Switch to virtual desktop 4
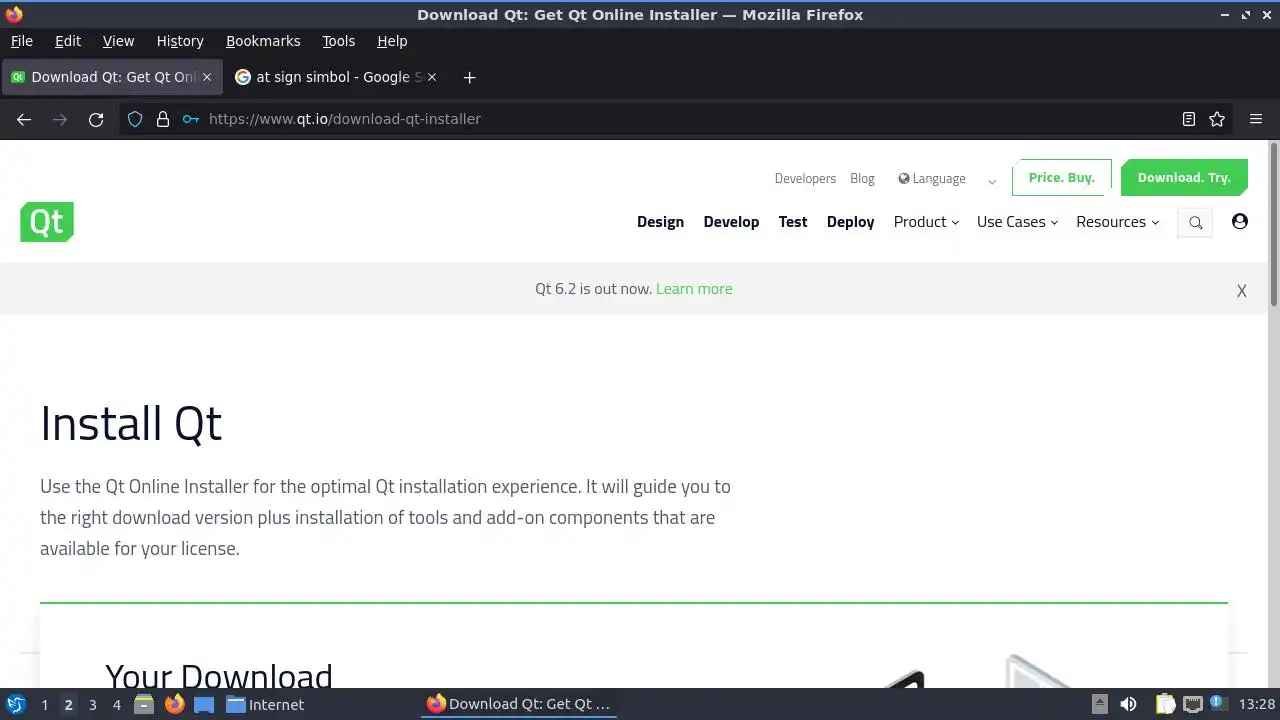This screenshot has width=1280, height=720. (x=116, y=704)
